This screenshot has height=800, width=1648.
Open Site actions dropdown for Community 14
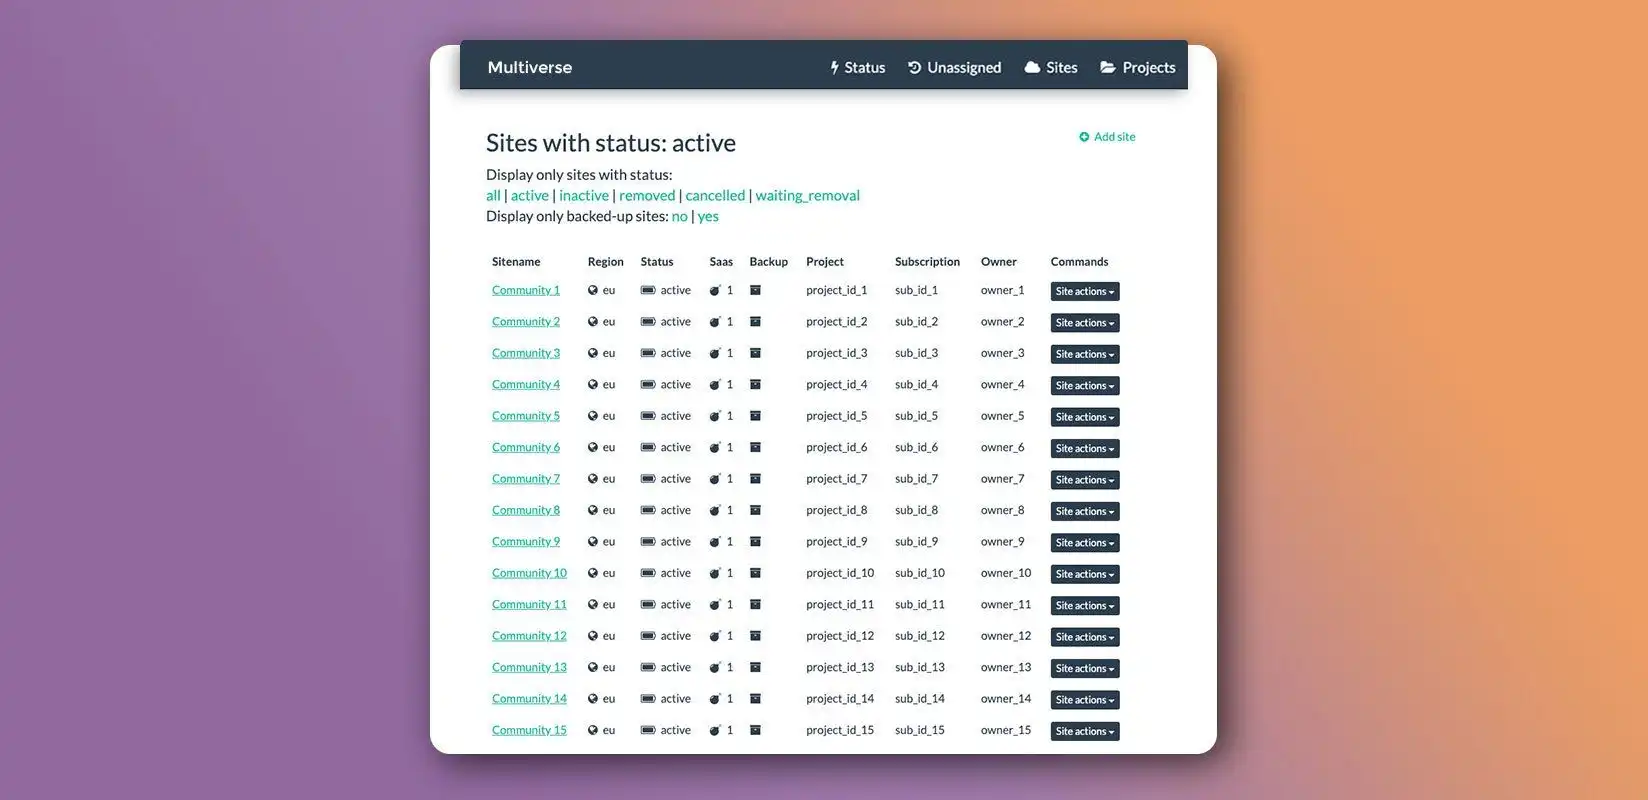pos(1084,700)
